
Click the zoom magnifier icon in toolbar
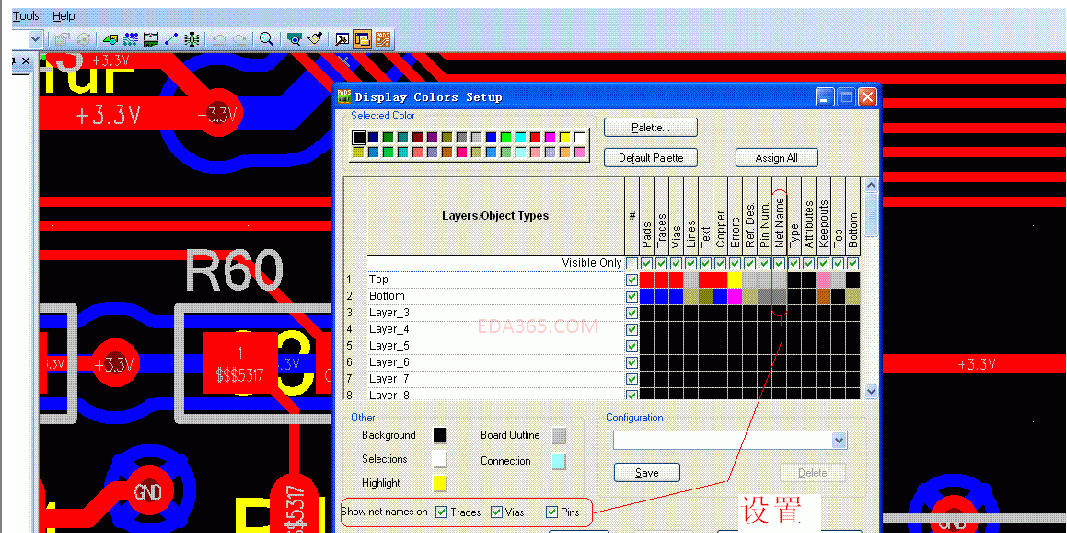[267, 39]
